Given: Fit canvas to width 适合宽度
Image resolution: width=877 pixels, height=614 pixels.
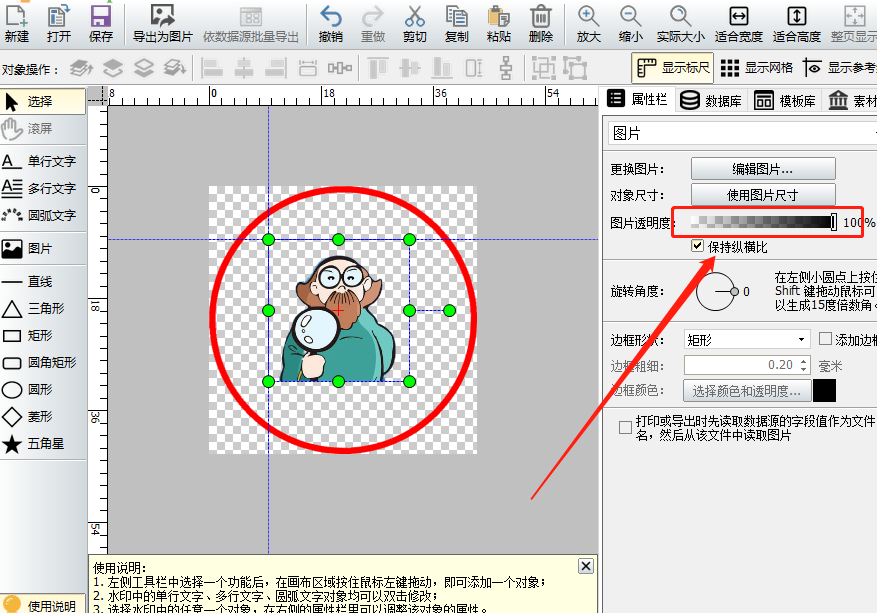Looking at the screenshot, I should [x=738, y=23].
